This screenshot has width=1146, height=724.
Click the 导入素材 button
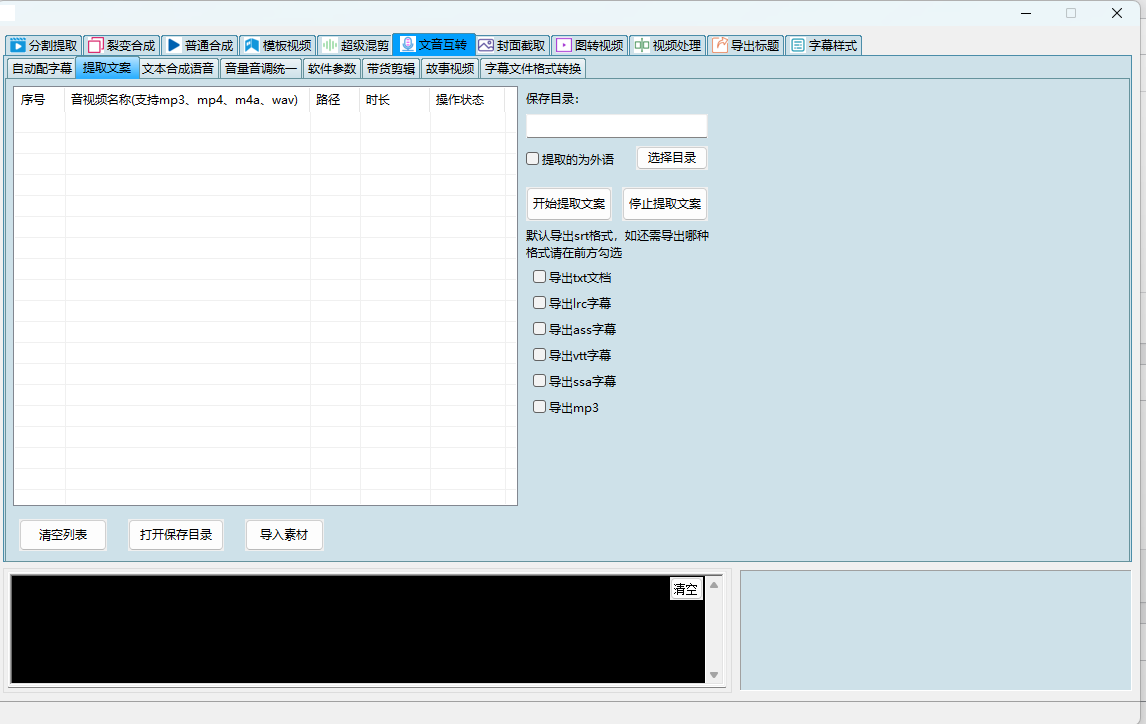284,535
